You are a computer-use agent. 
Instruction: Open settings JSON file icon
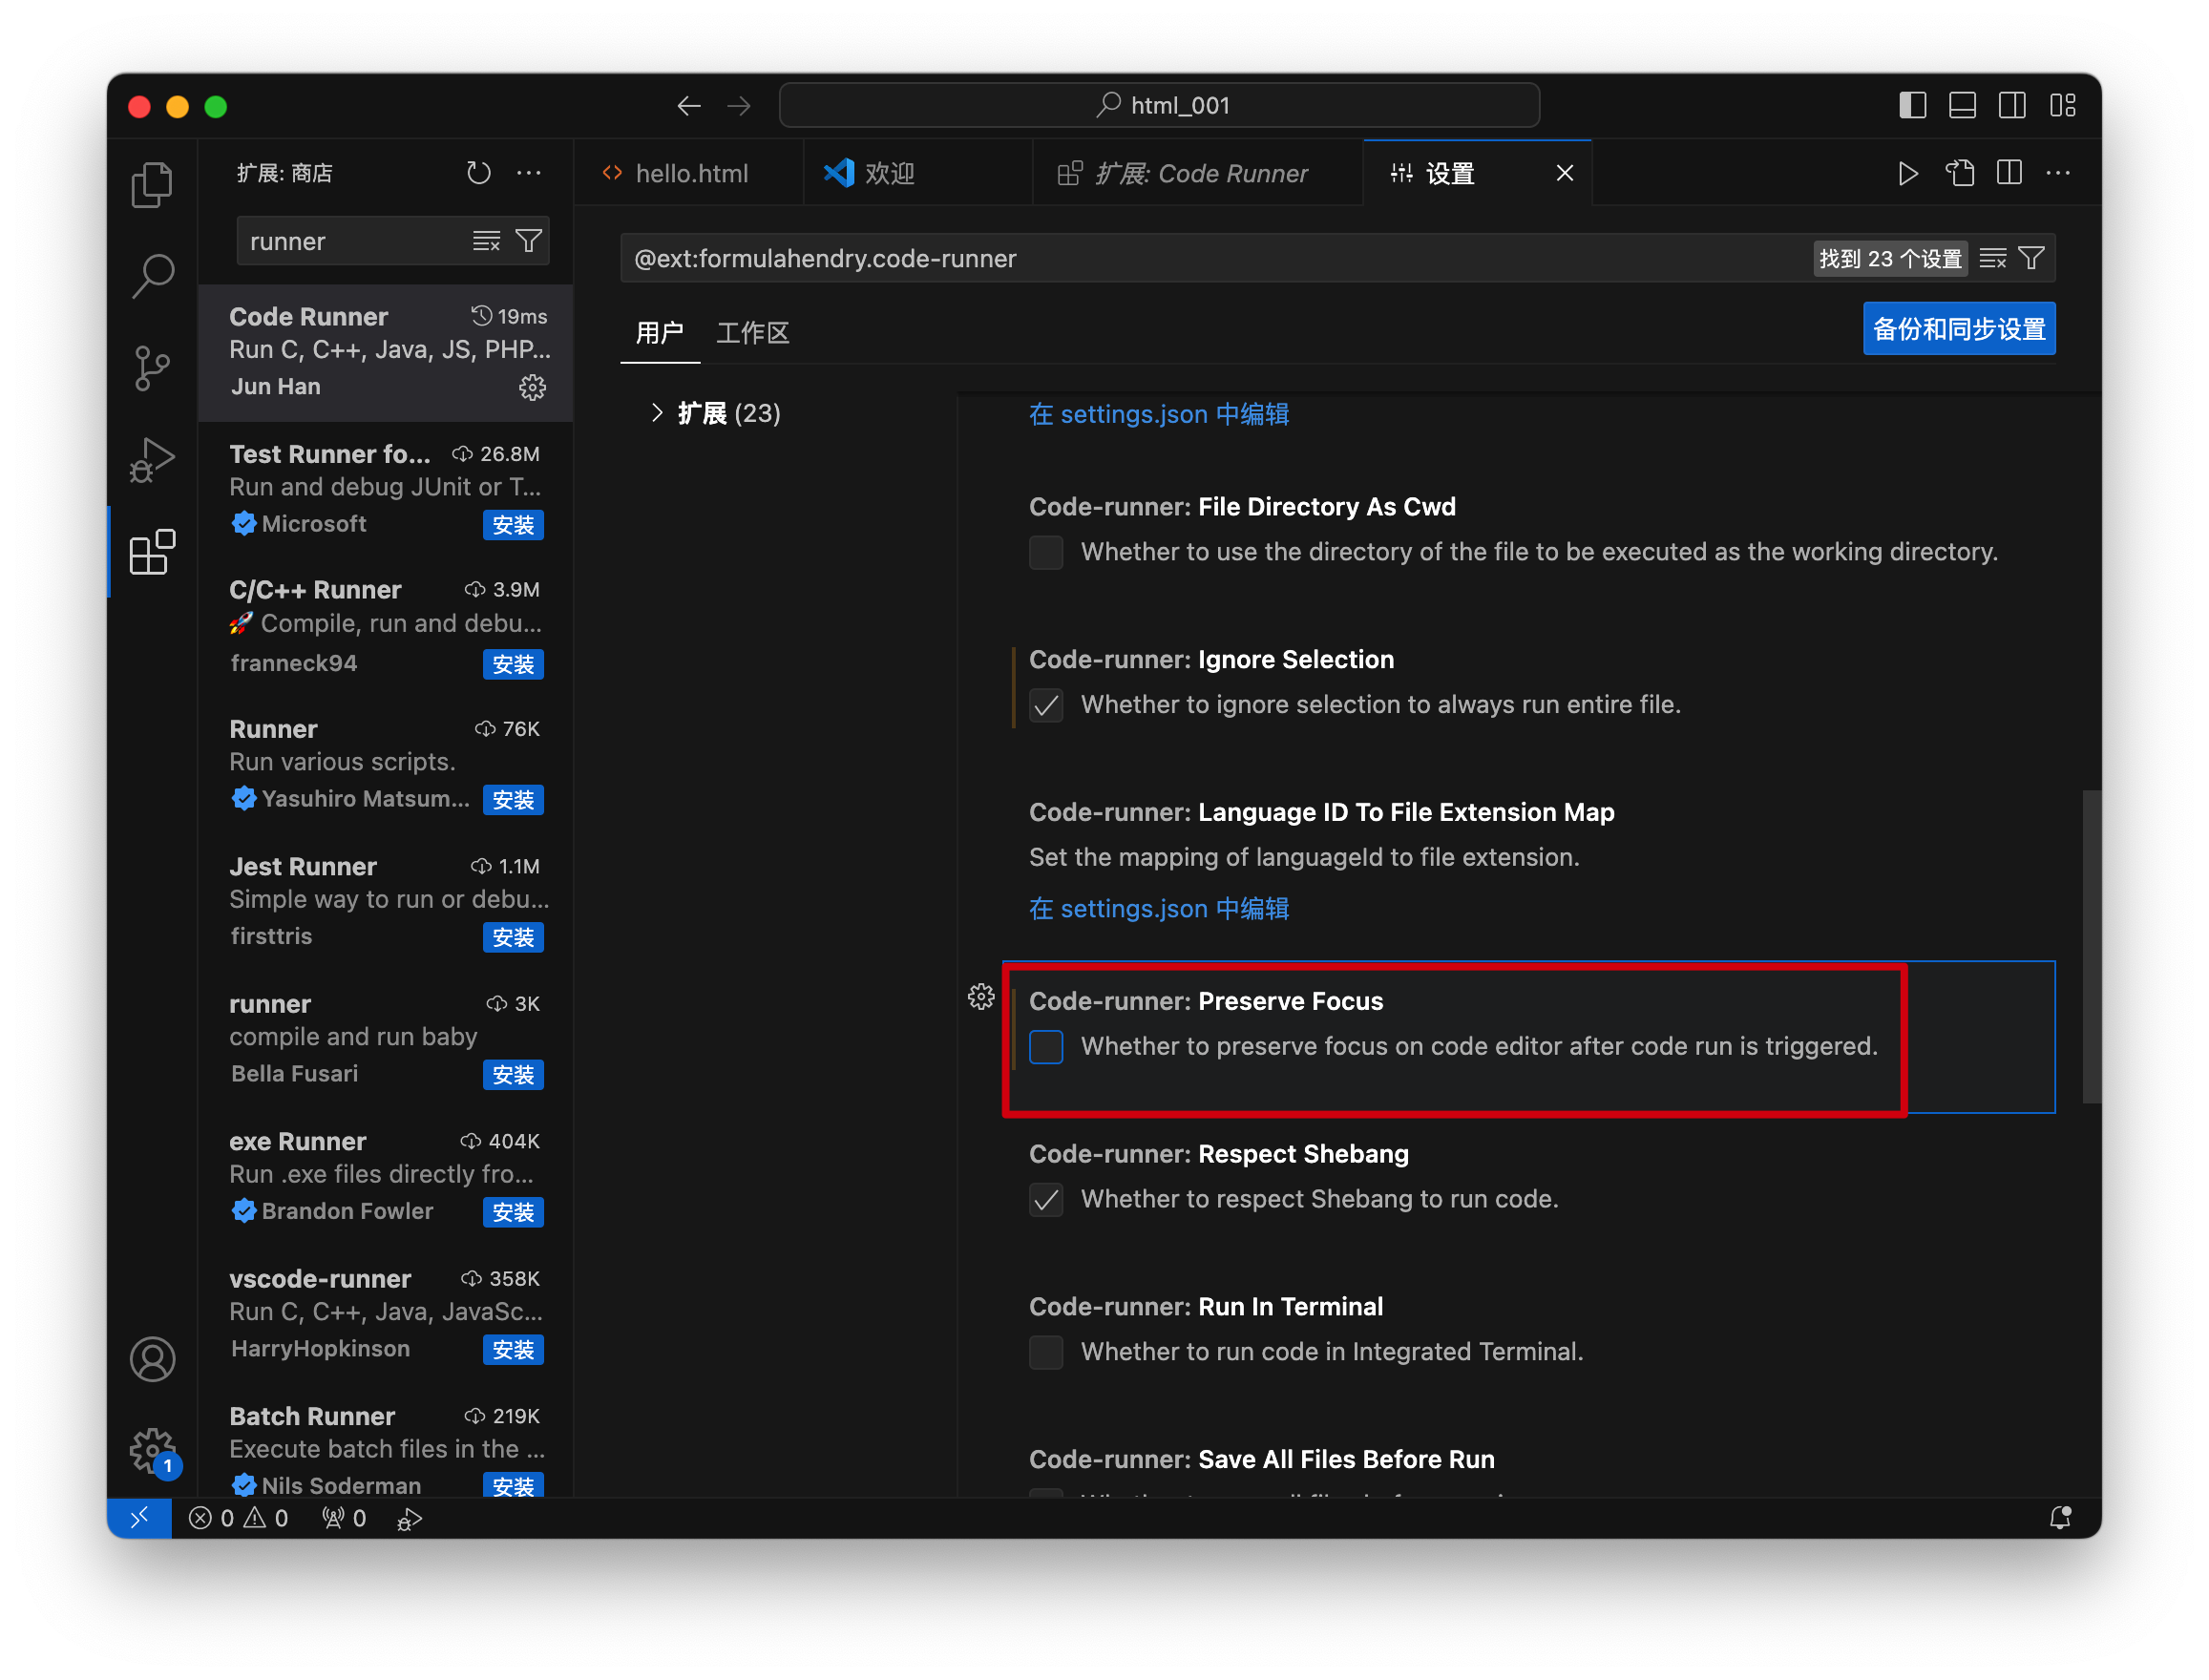coord(1959,173)
